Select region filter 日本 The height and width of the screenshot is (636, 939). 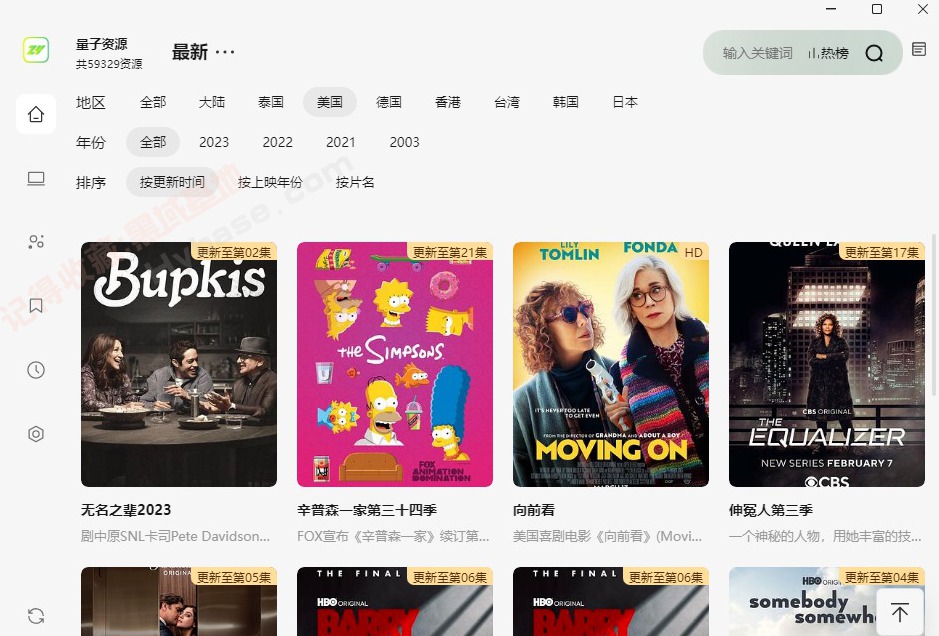coord(625,102)
